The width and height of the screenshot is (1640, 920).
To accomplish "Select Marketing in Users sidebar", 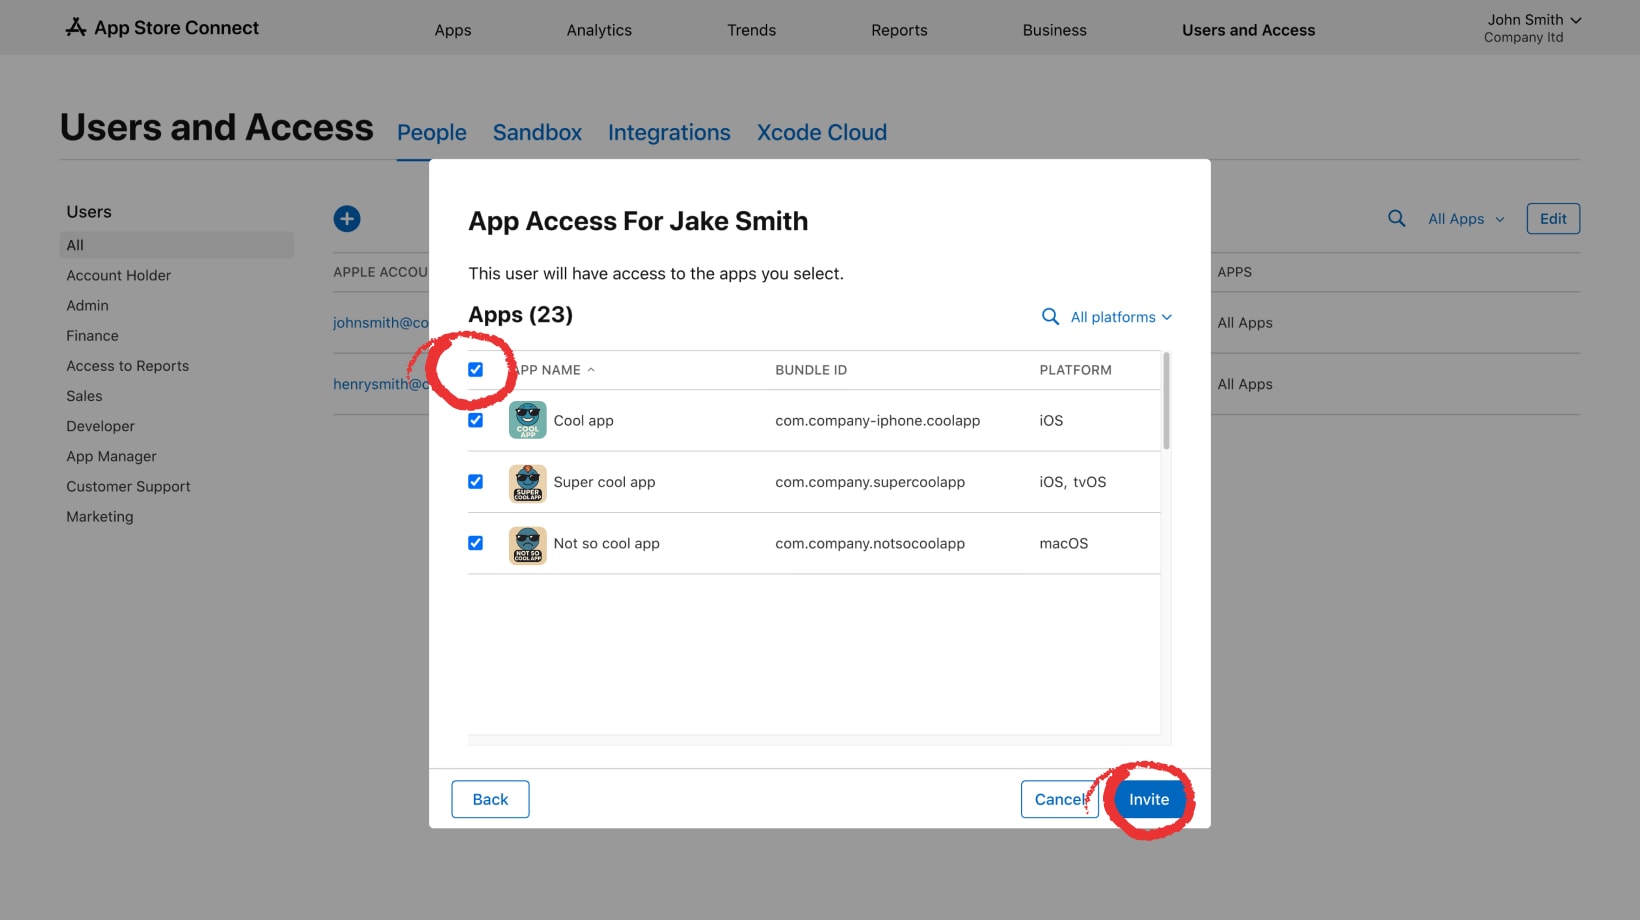I will point(99,516).
